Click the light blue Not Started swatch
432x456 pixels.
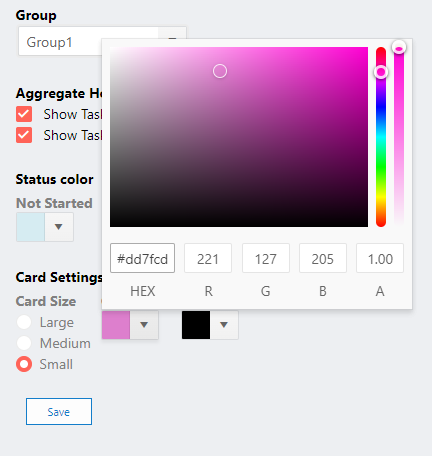[x=30, y=227]
